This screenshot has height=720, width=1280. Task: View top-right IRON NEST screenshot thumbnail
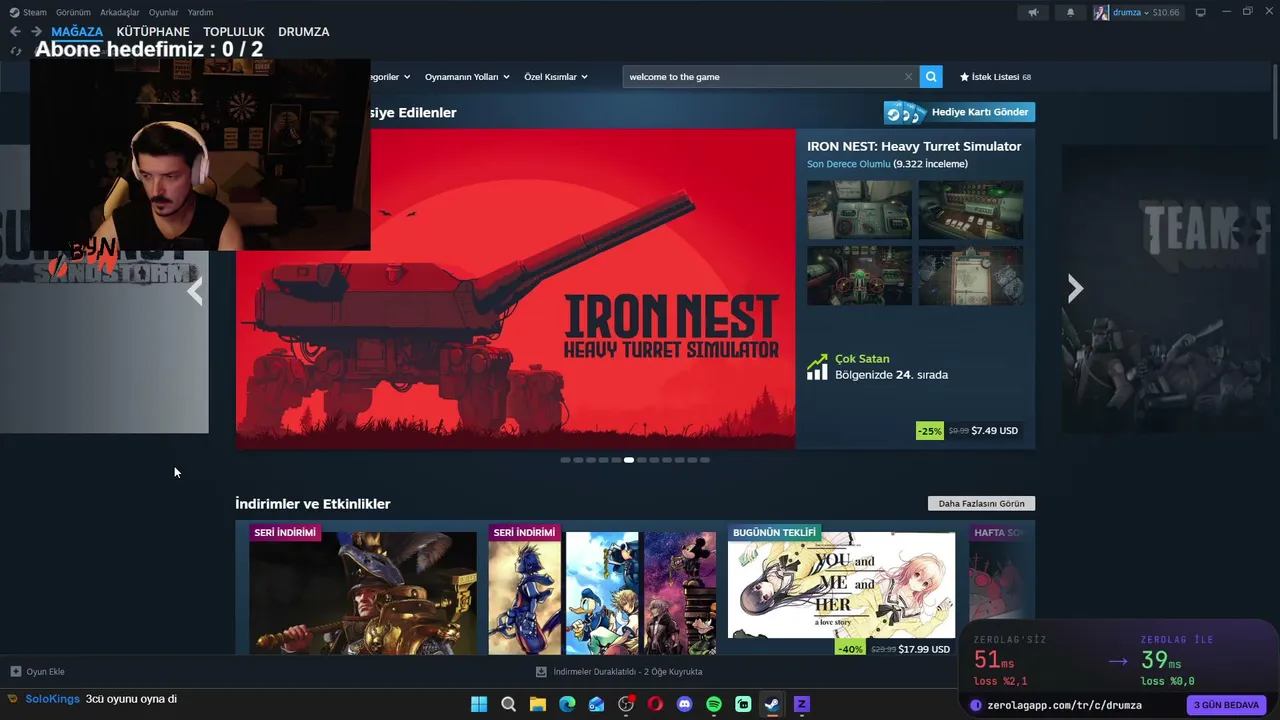(971, 210)
